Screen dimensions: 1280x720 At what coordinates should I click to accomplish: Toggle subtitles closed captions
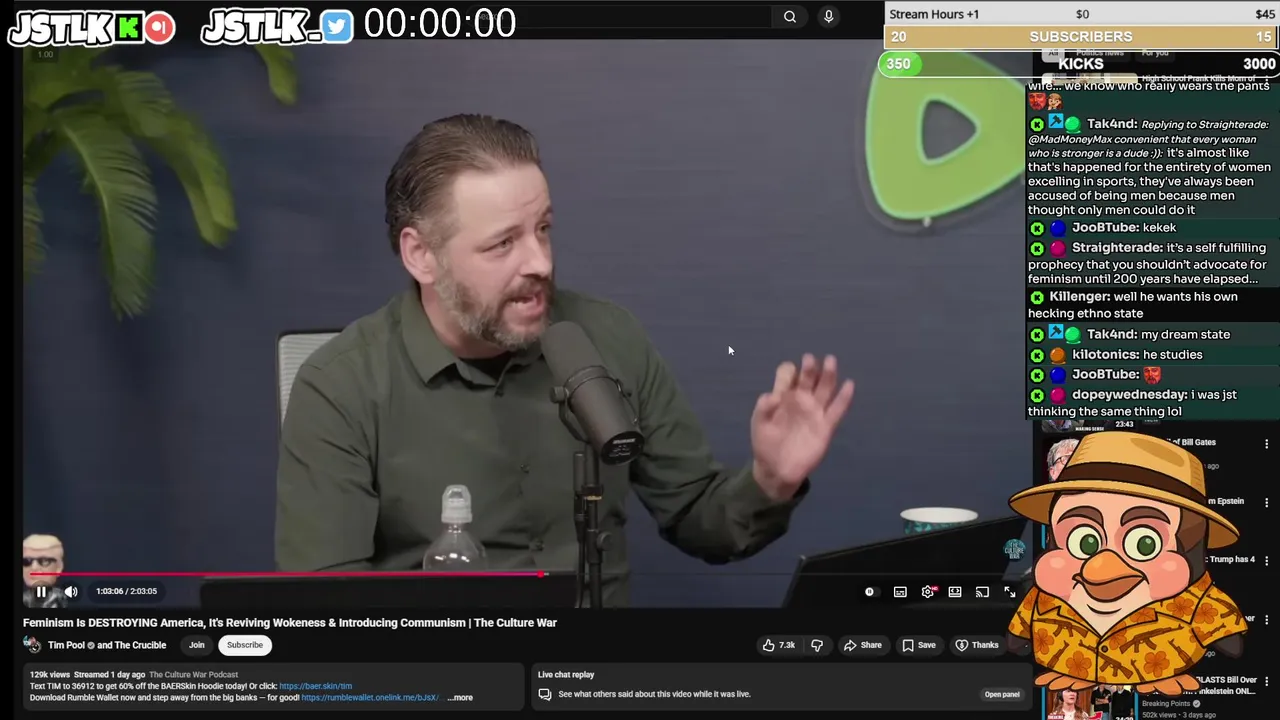[900, 592]
